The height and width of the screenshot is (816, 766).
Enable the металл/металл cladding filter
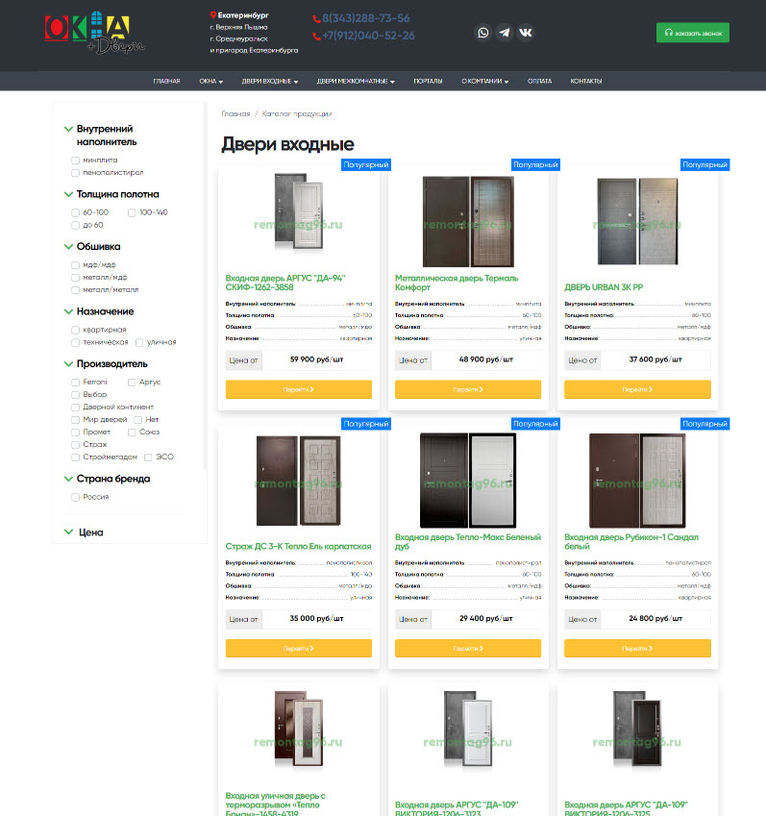(x=75, y=290)
